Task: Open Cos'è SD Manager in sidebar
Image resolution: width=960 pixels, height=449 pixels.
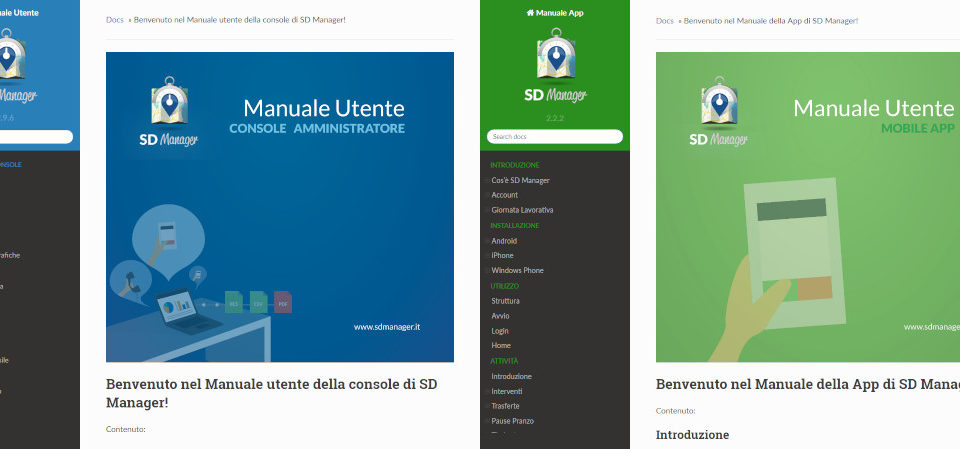Action: pyautogui.click(x=520, y=180)
